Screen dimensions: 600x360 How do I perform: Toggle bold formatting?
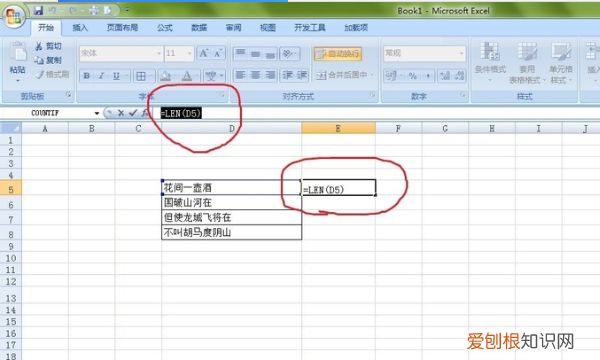[86, 76]
